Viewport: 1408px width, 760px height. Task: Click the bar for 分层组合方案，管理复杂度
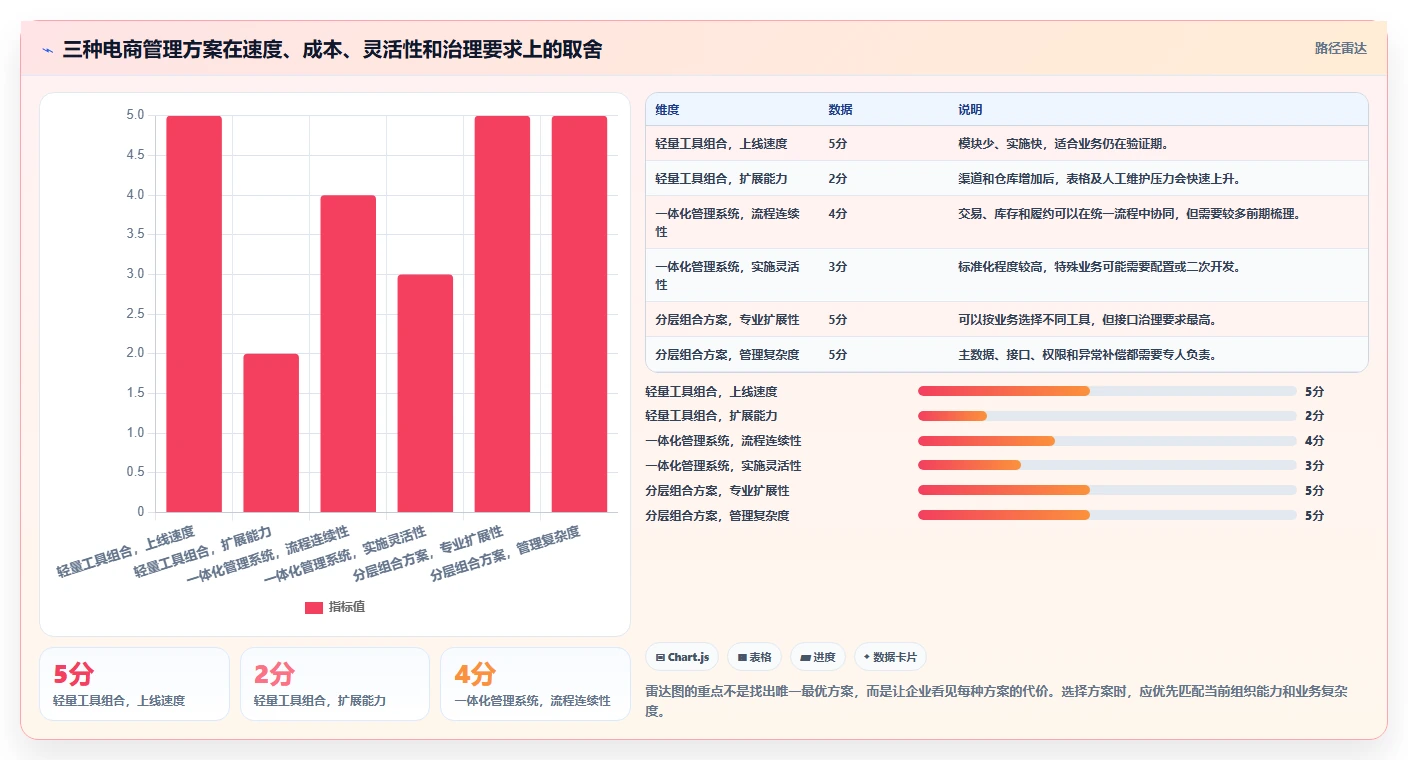click(579, 314)
